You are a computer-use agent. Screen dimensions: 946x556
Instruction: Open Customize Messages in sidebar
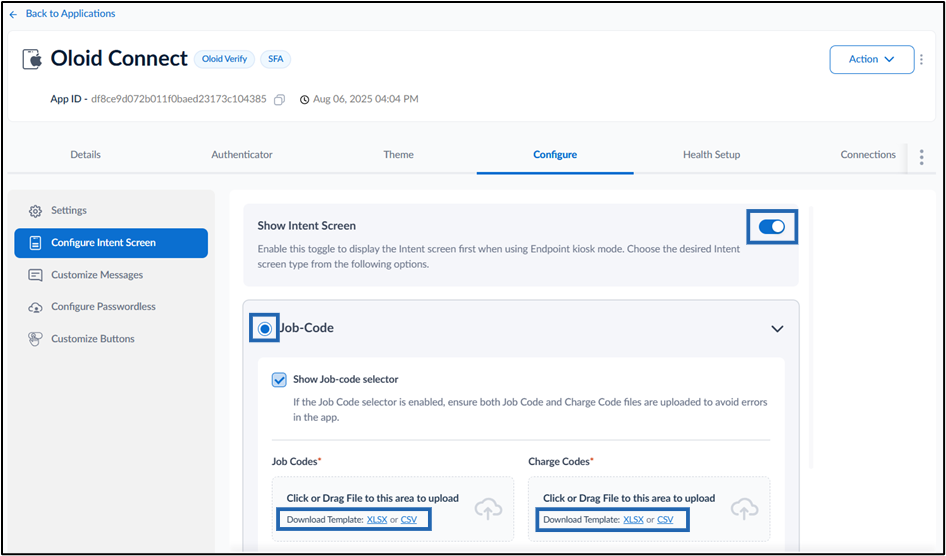point(111,275)
